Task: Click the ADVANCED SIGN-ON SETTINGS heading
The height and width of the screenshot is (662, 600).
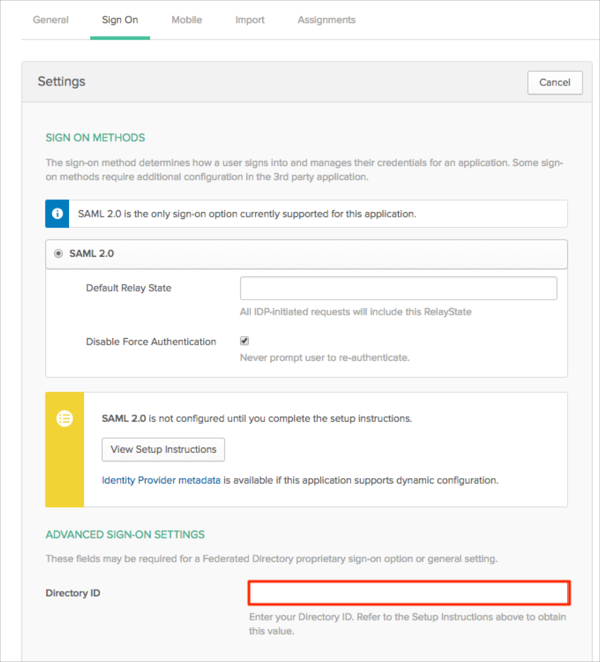Action: pos(125,535)
